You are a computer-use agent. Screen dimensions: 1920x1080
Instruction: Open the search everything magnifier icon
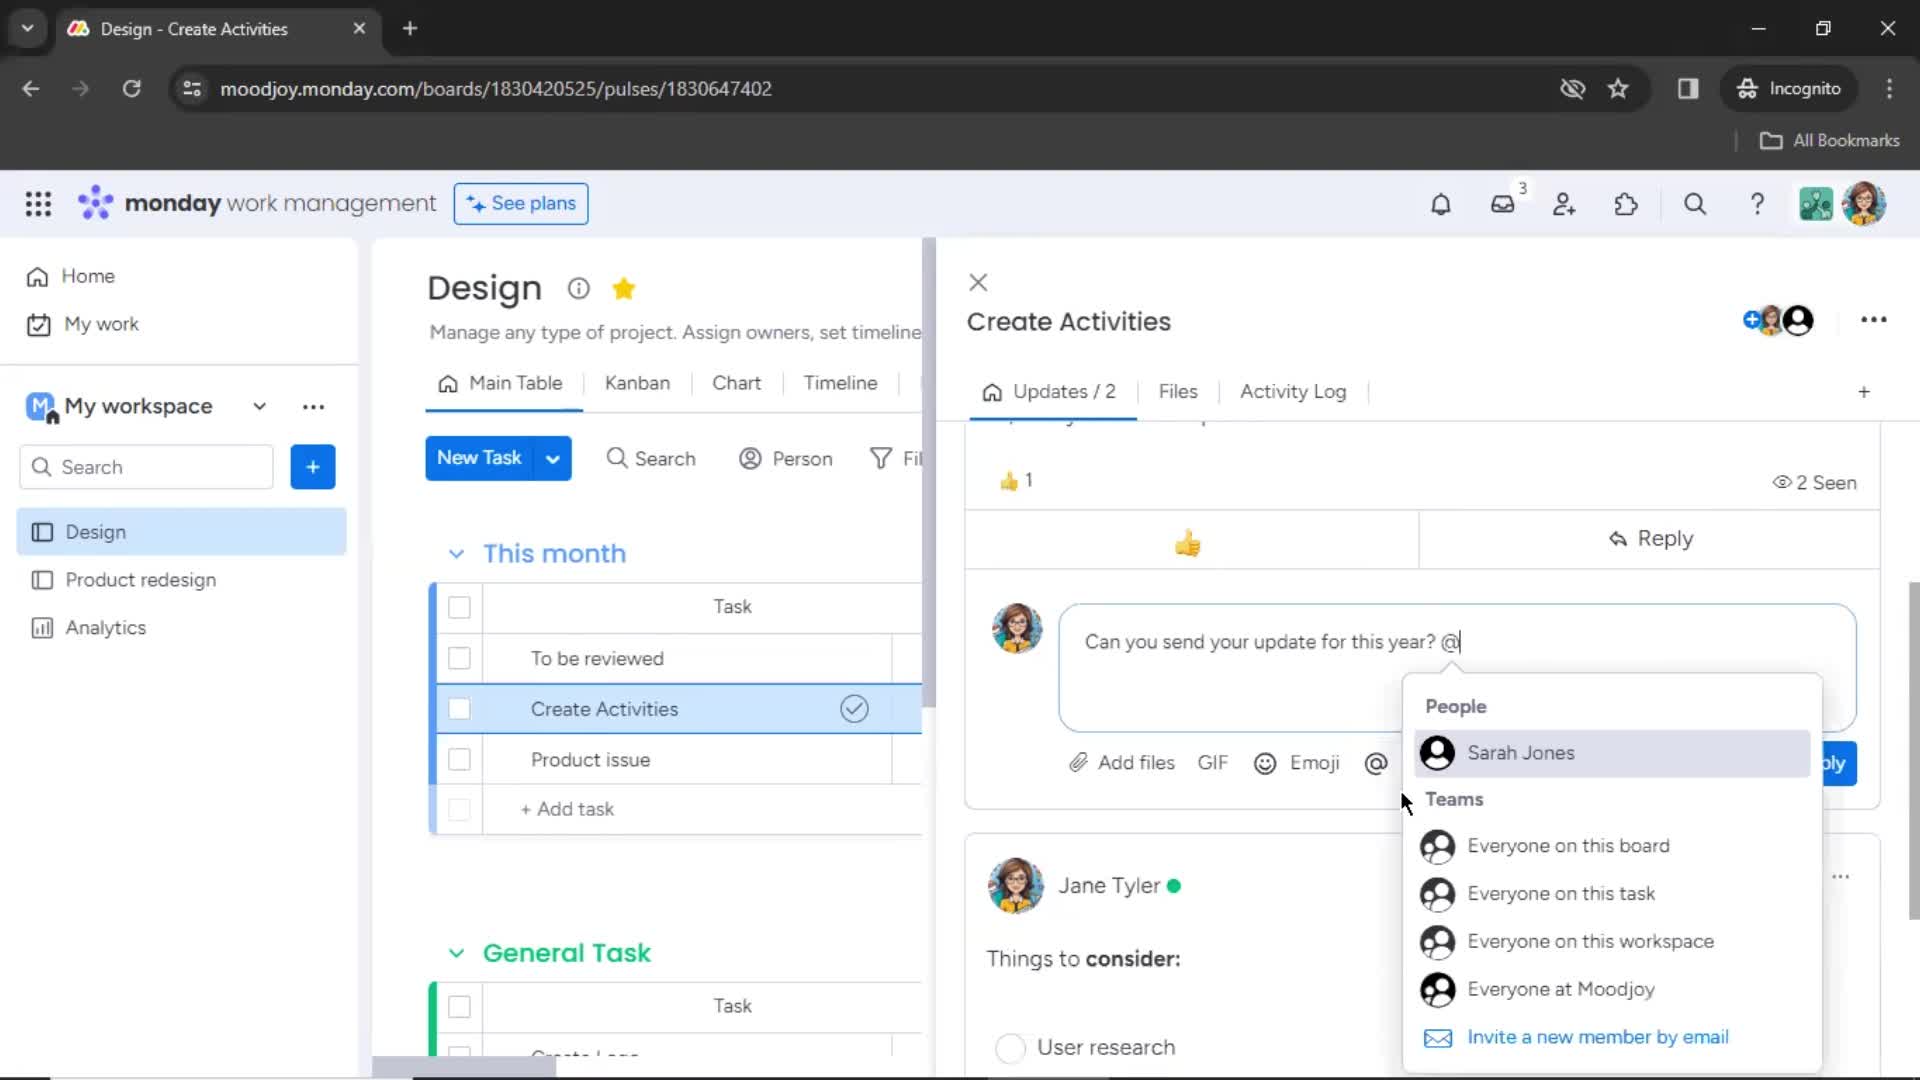click(1695, 204)
